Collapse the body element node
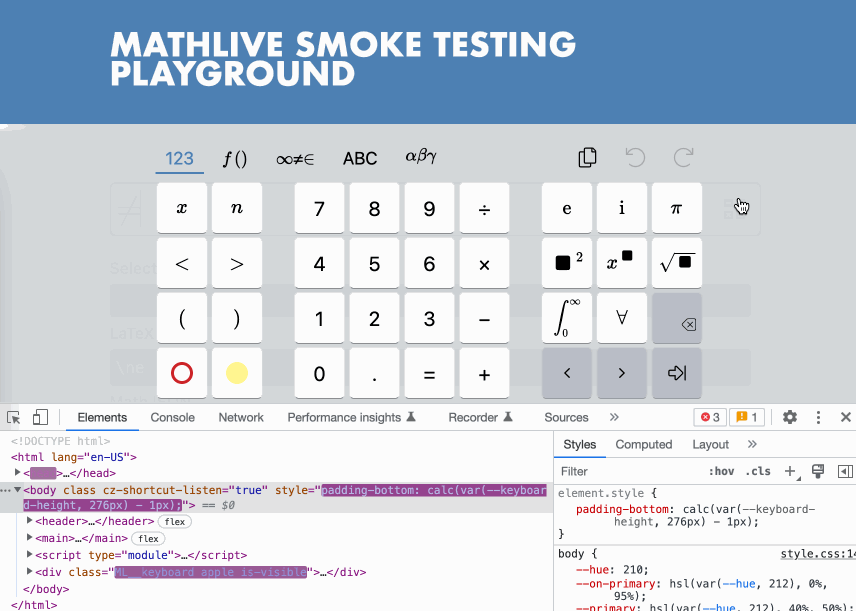 point(17,490)
